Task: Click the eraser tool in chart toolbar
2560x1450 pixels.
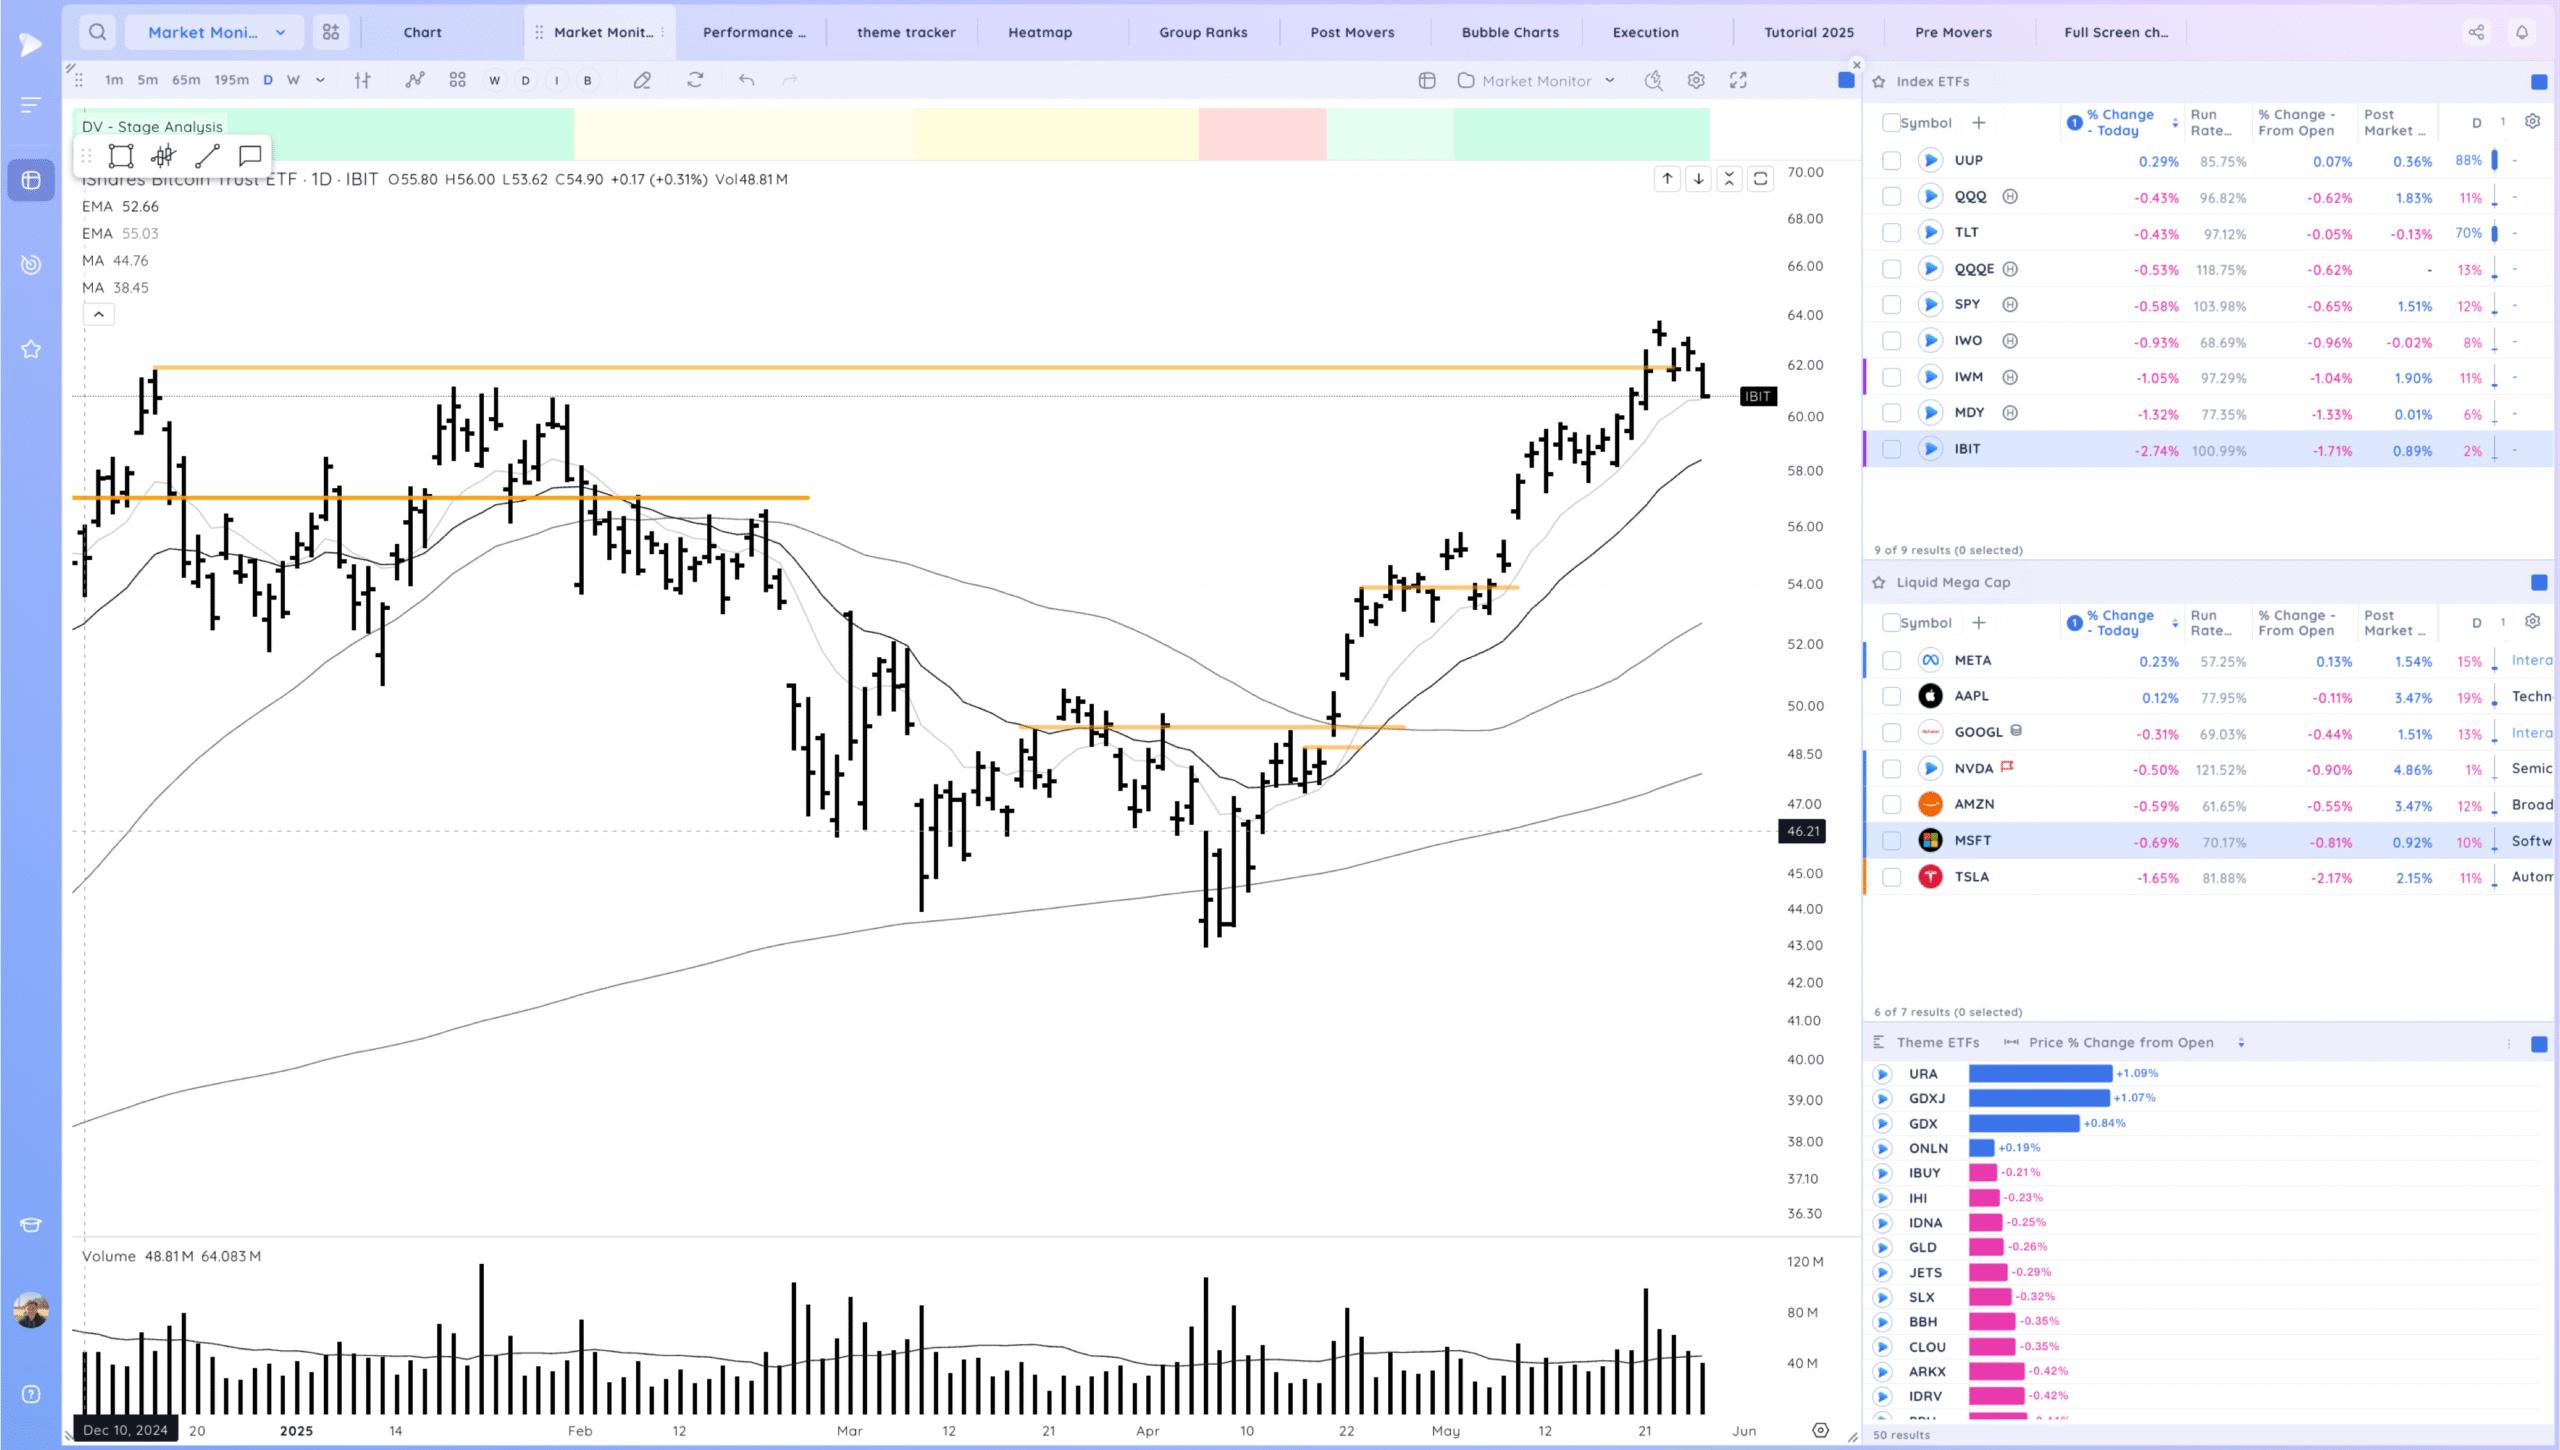Action: 642,80
